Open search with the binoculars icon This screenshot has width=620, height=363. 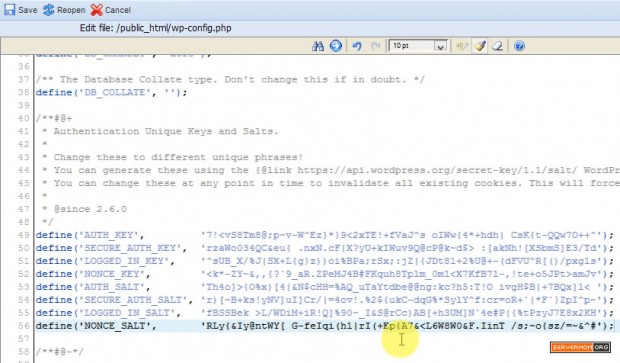point(318,46)
